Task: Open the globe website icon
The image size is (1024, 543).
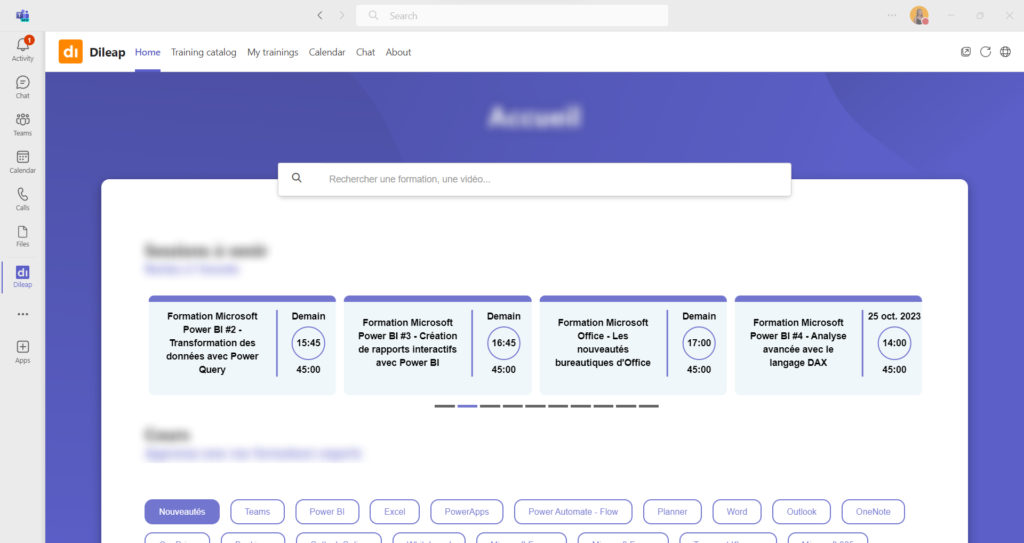Action: [1005, 52]
